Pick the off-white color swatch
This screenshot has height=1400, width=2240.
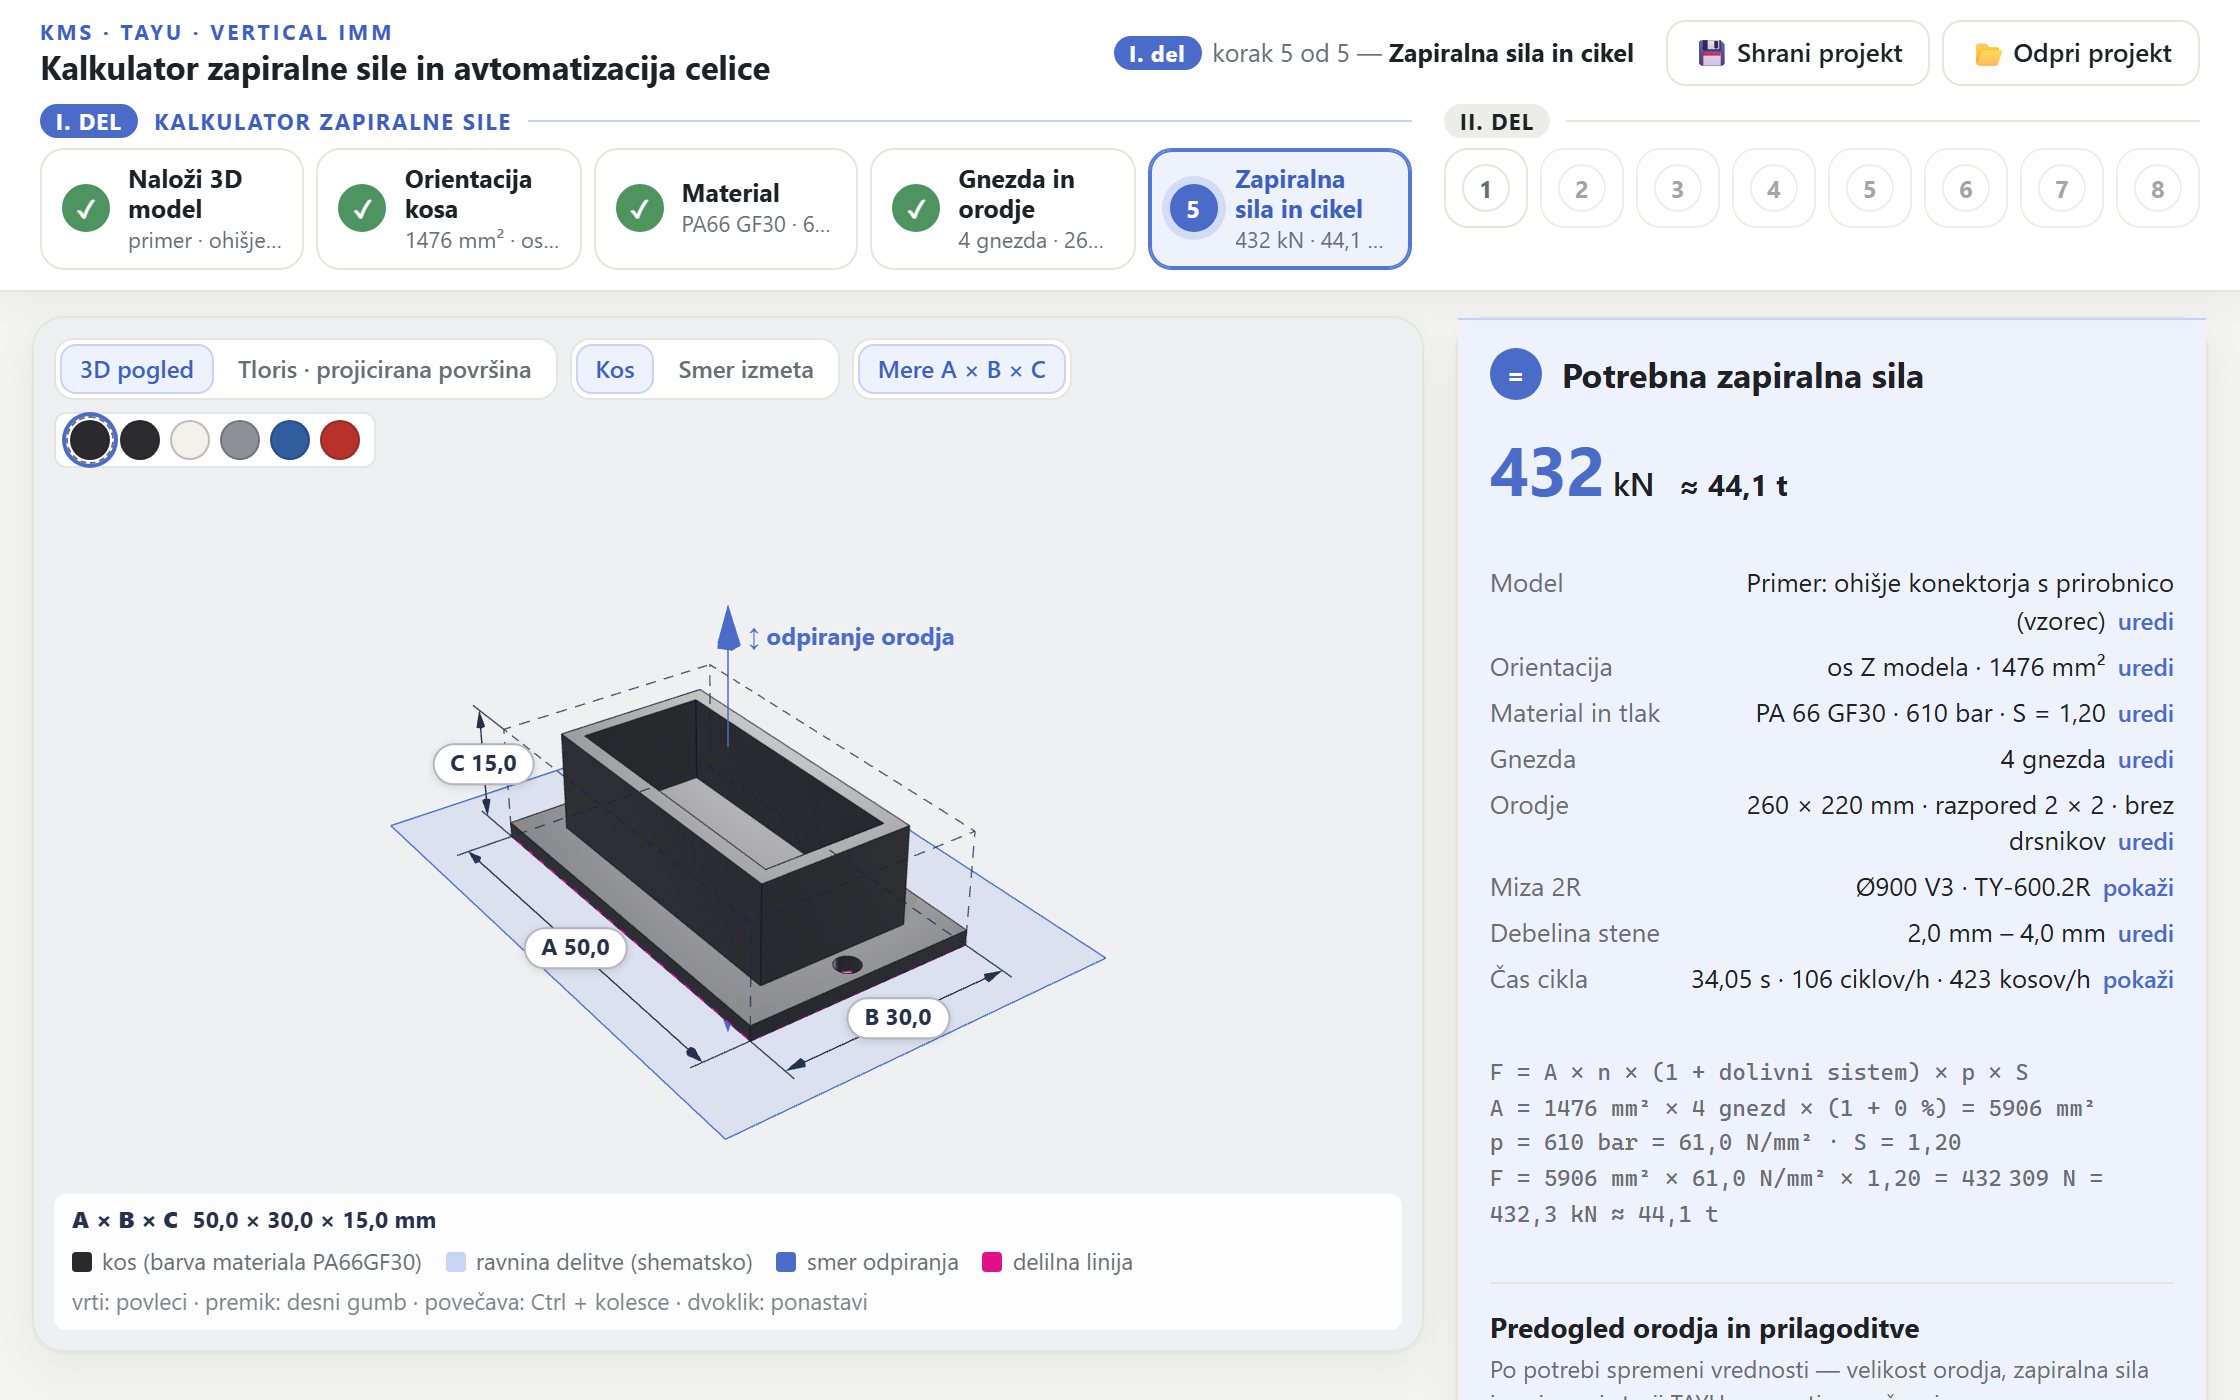coord(190,440)
